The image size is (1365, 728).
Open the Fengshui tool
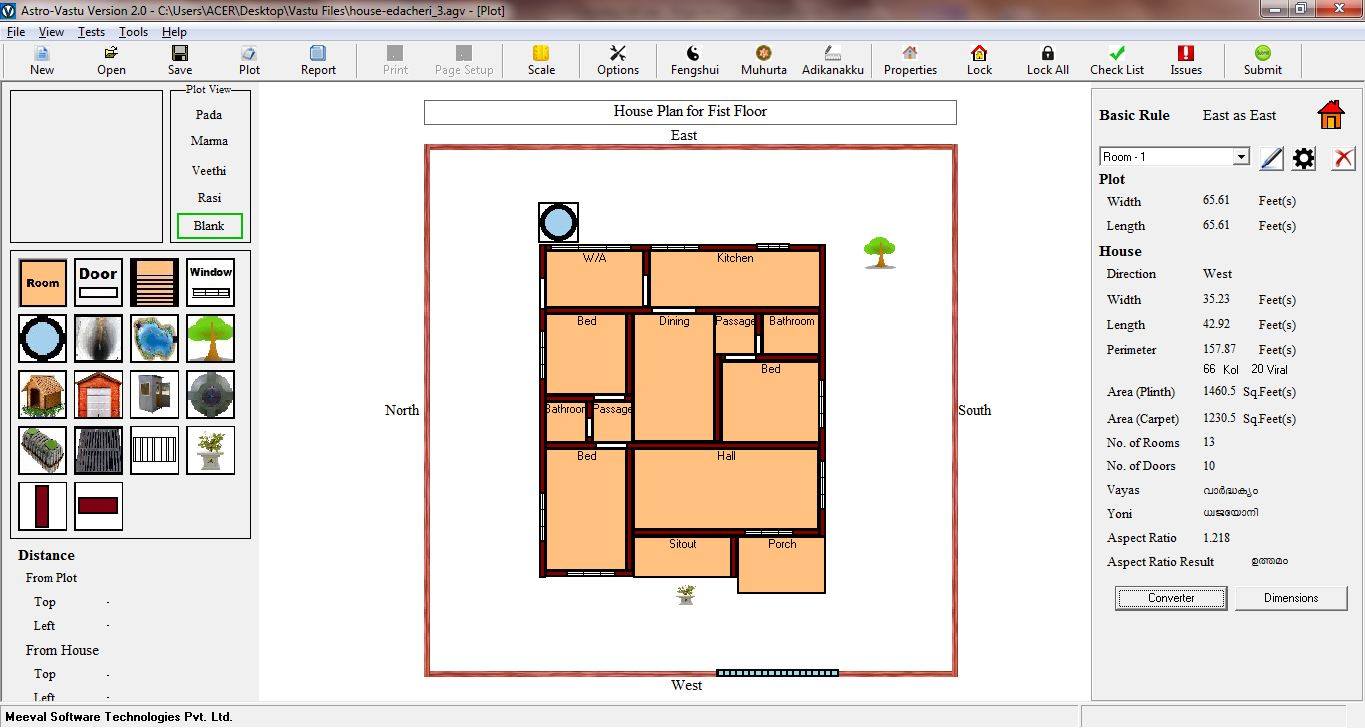coord(694,59)
